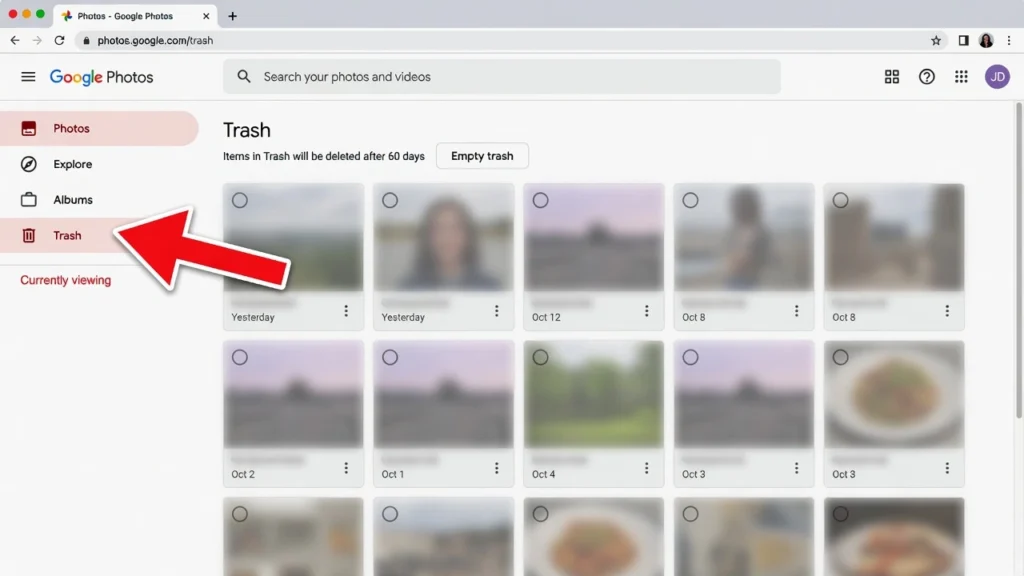
Task: Close the Google Photos browser tab
Action: tap(206, 16)
